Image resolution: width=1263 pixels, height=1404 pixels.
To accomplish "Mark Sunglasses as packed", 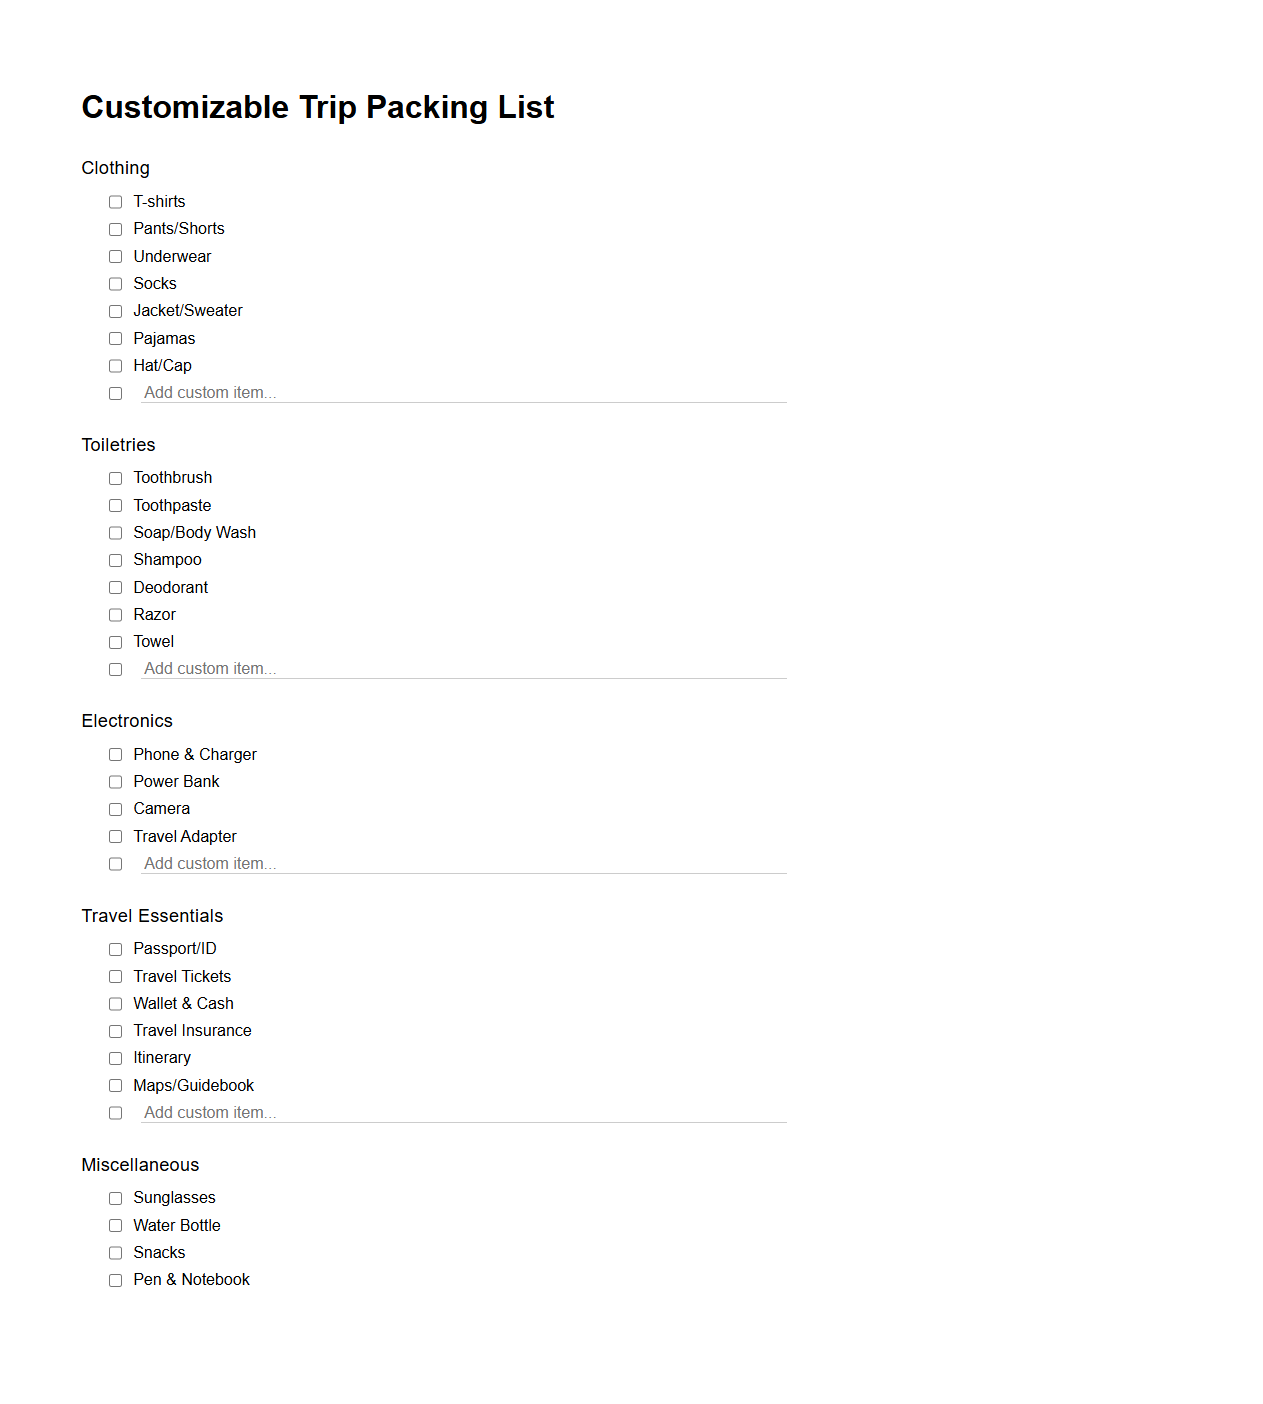I will coord(115,1198).
